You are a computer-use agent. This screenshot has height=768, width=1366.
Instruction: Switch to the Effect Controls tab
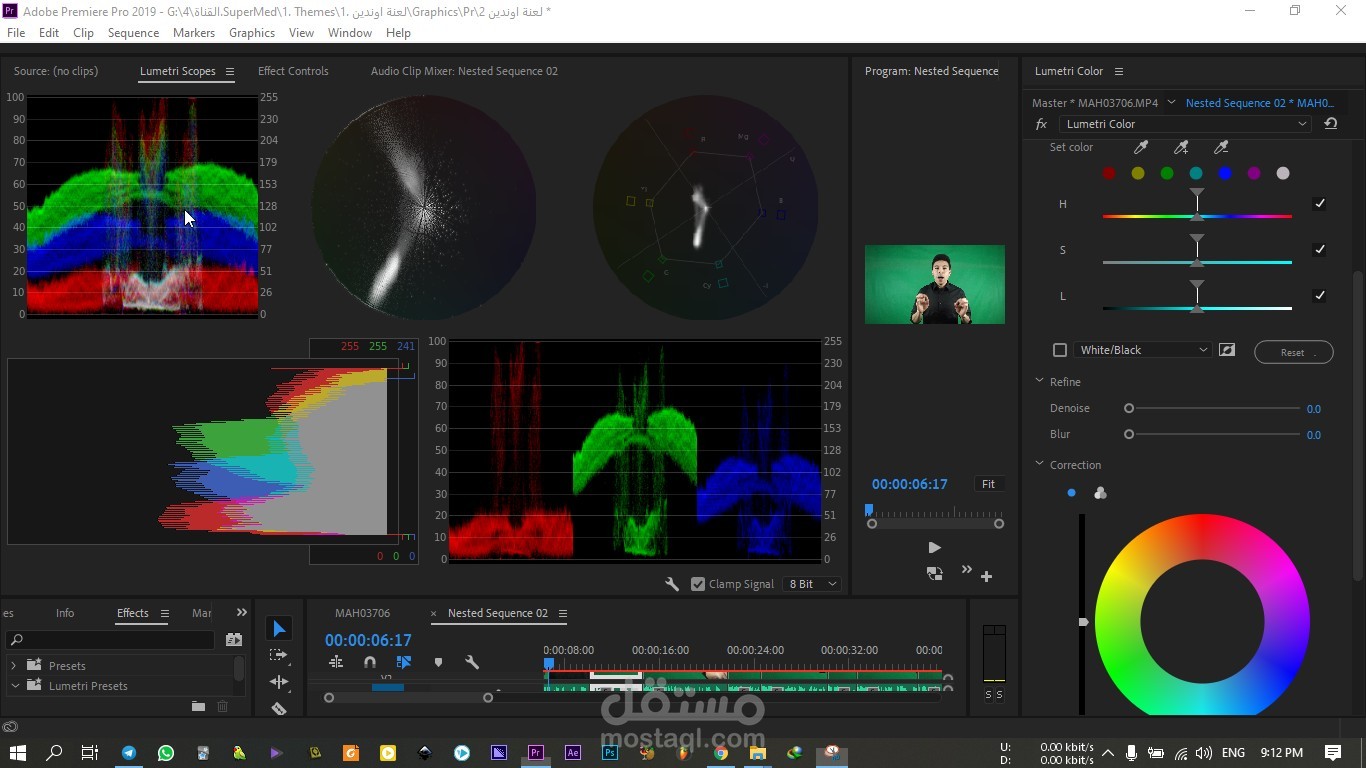point(293,71)
